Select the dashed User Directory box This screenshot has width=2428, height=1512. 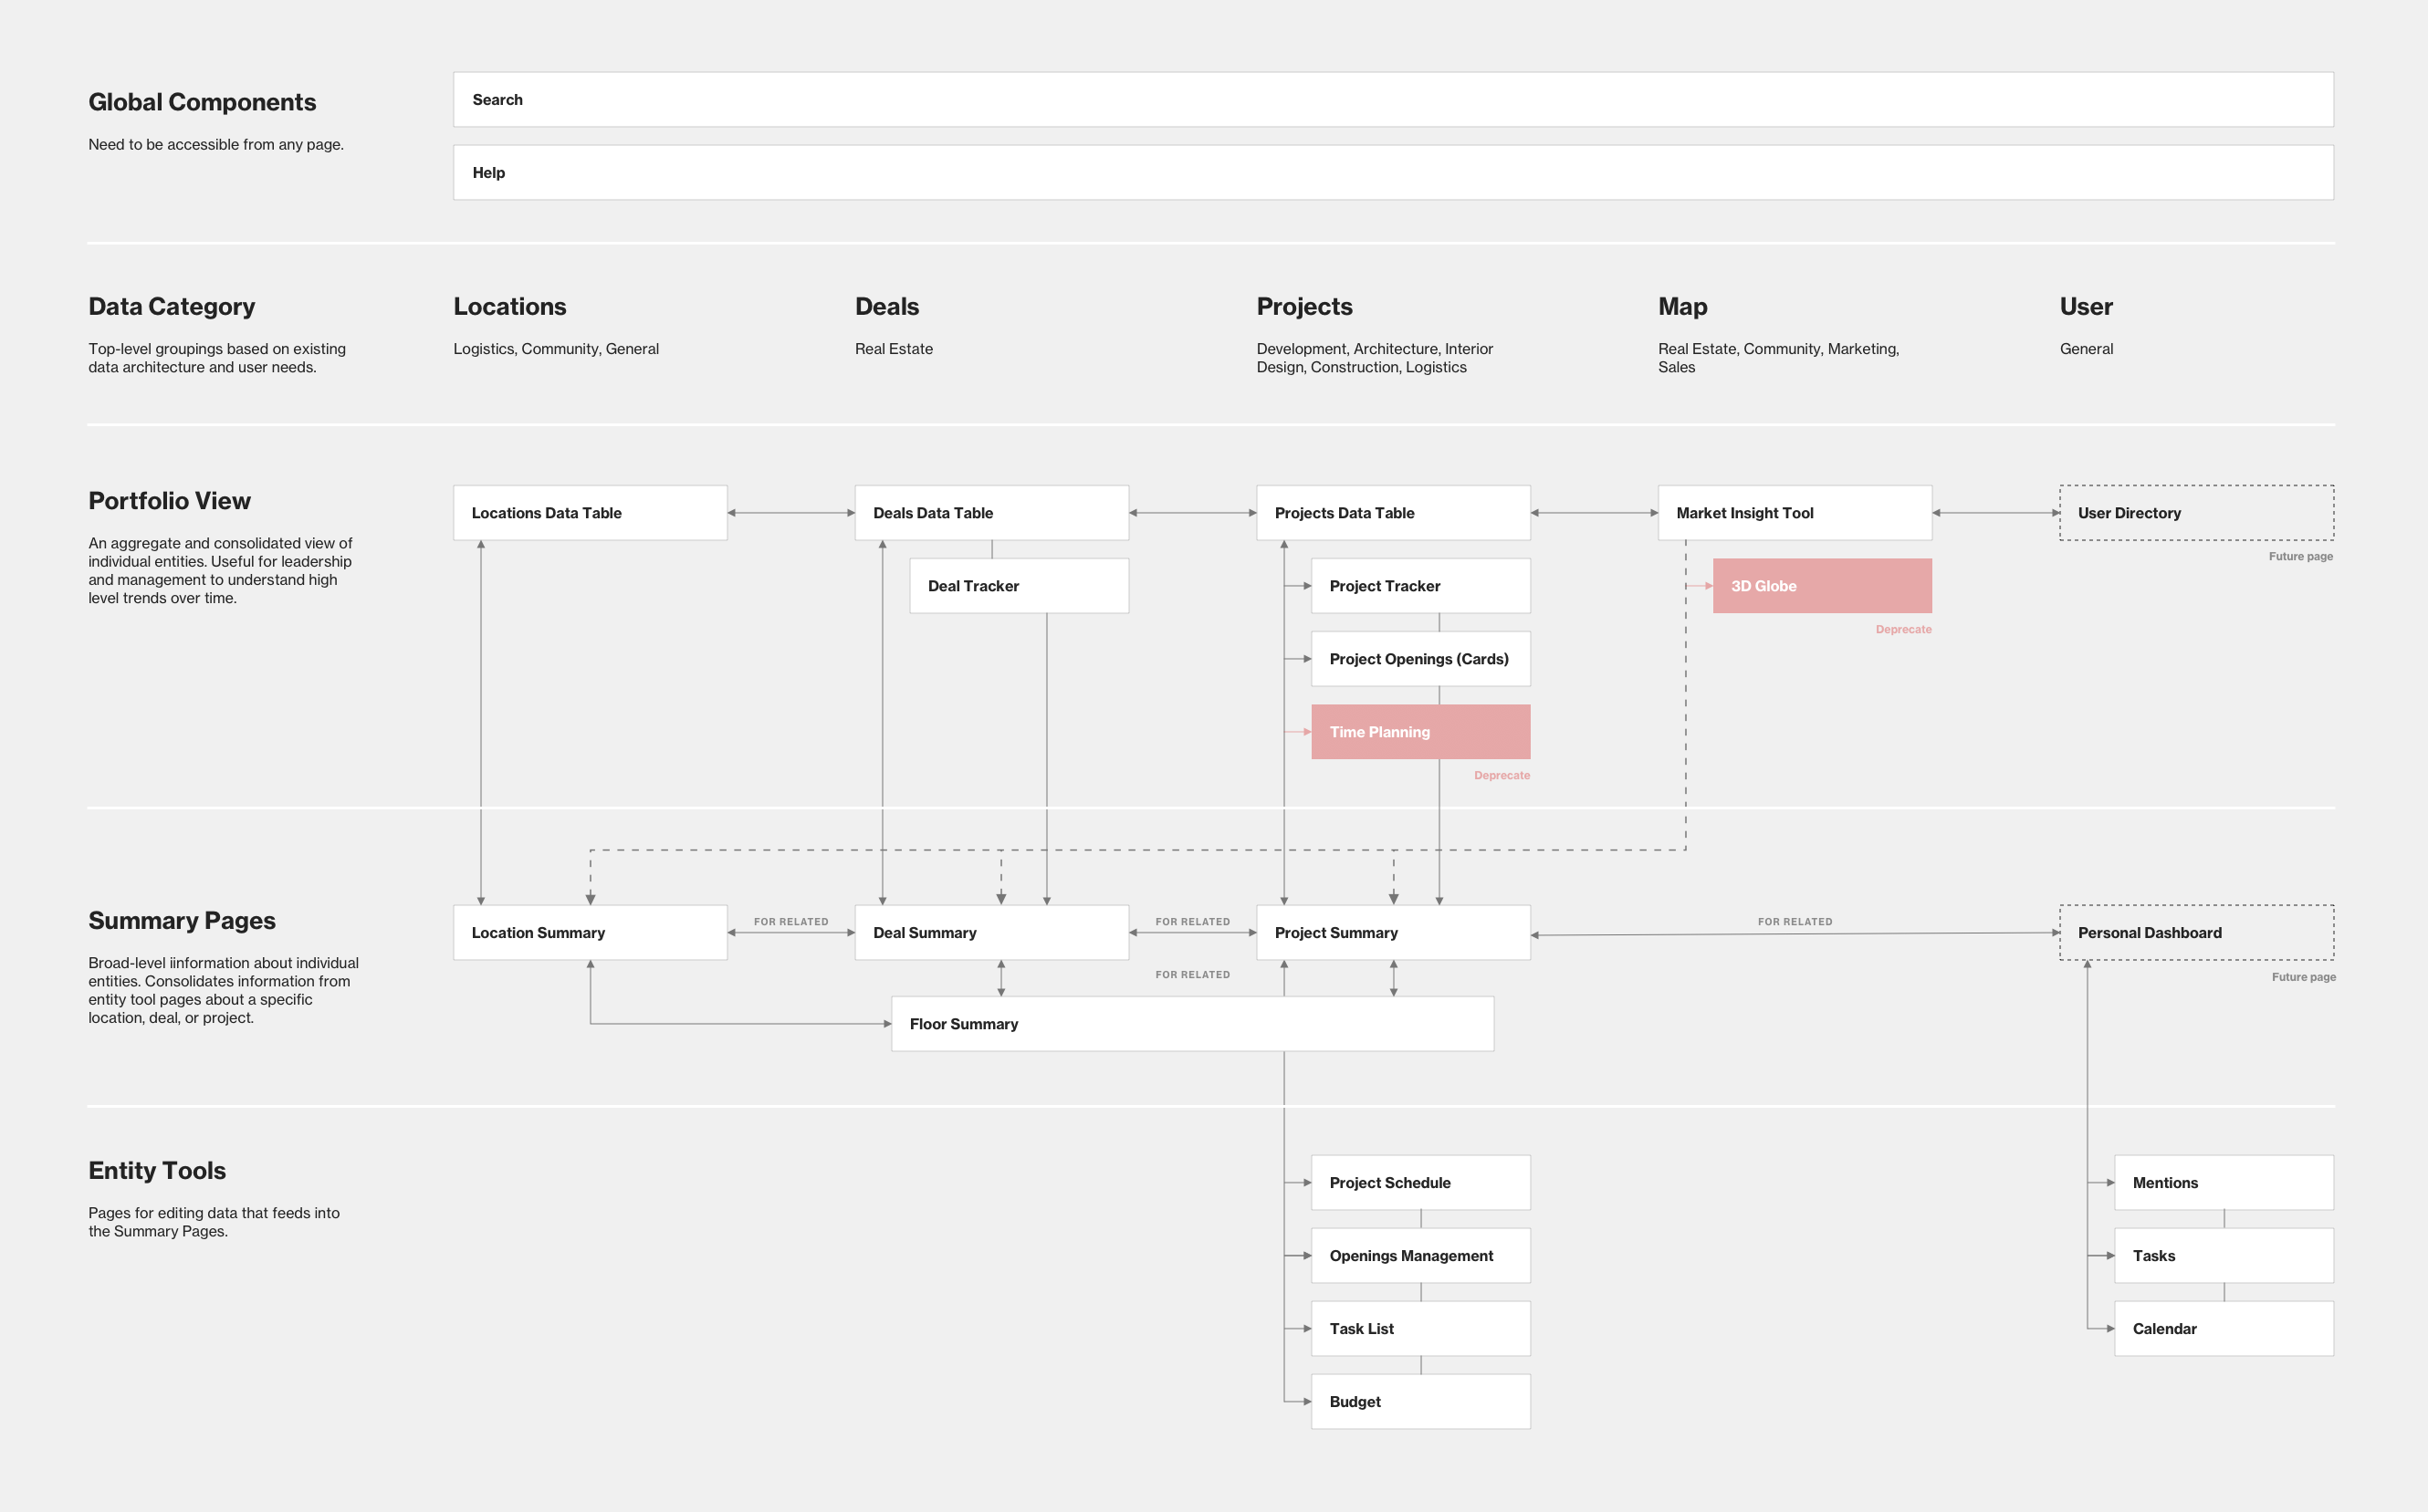click(2196, 513)
